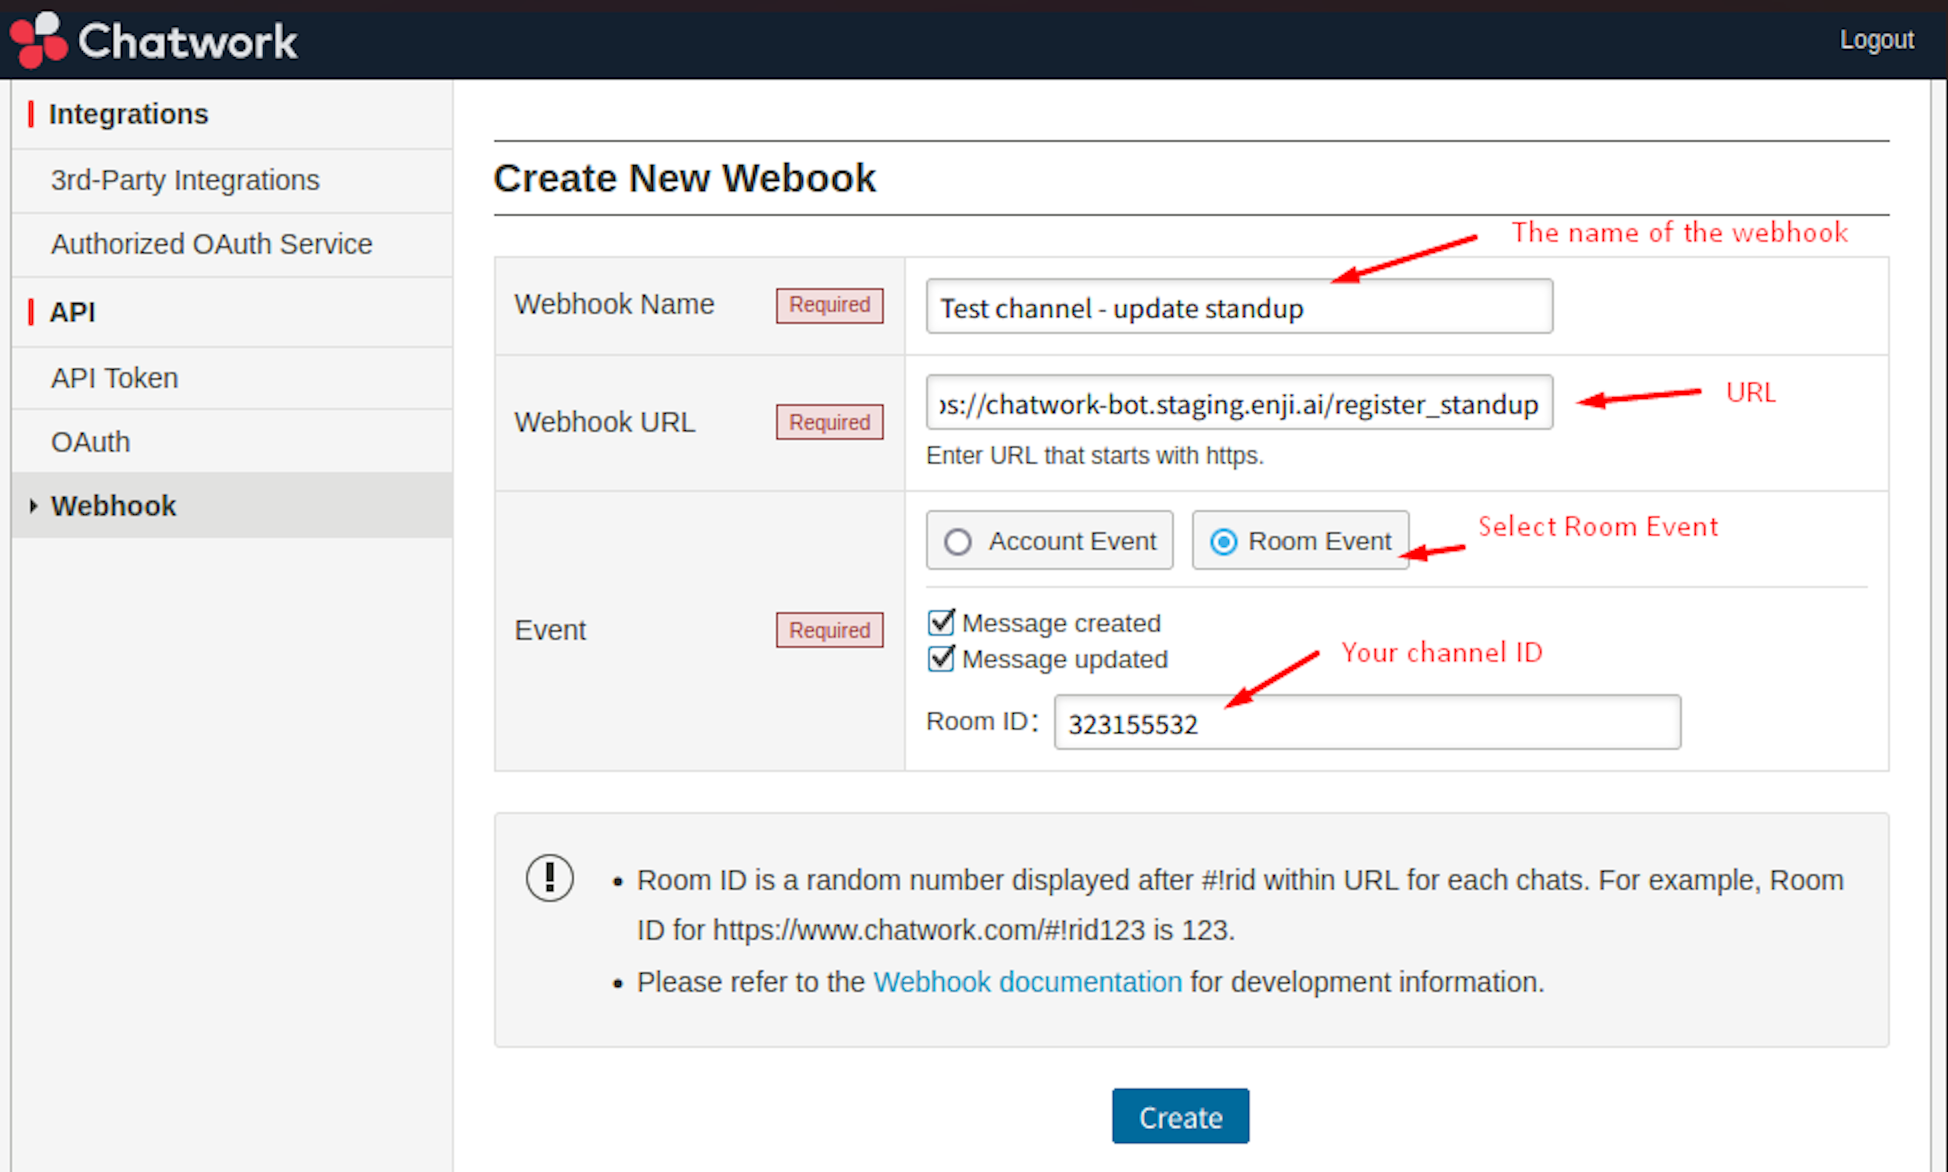Click the 'Room ID:' label
Image resolution: width=1948 pixels, height=1172 pixels.
[982, 721]
